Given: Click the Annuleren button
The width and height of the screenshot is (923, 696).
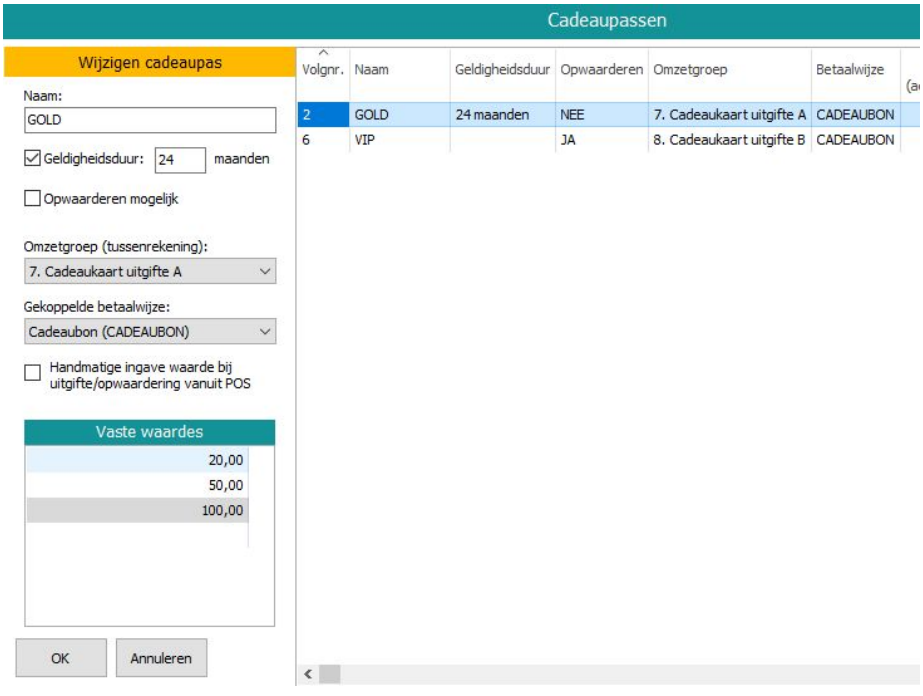Looking at the screenshot, I should click(161, 658).
